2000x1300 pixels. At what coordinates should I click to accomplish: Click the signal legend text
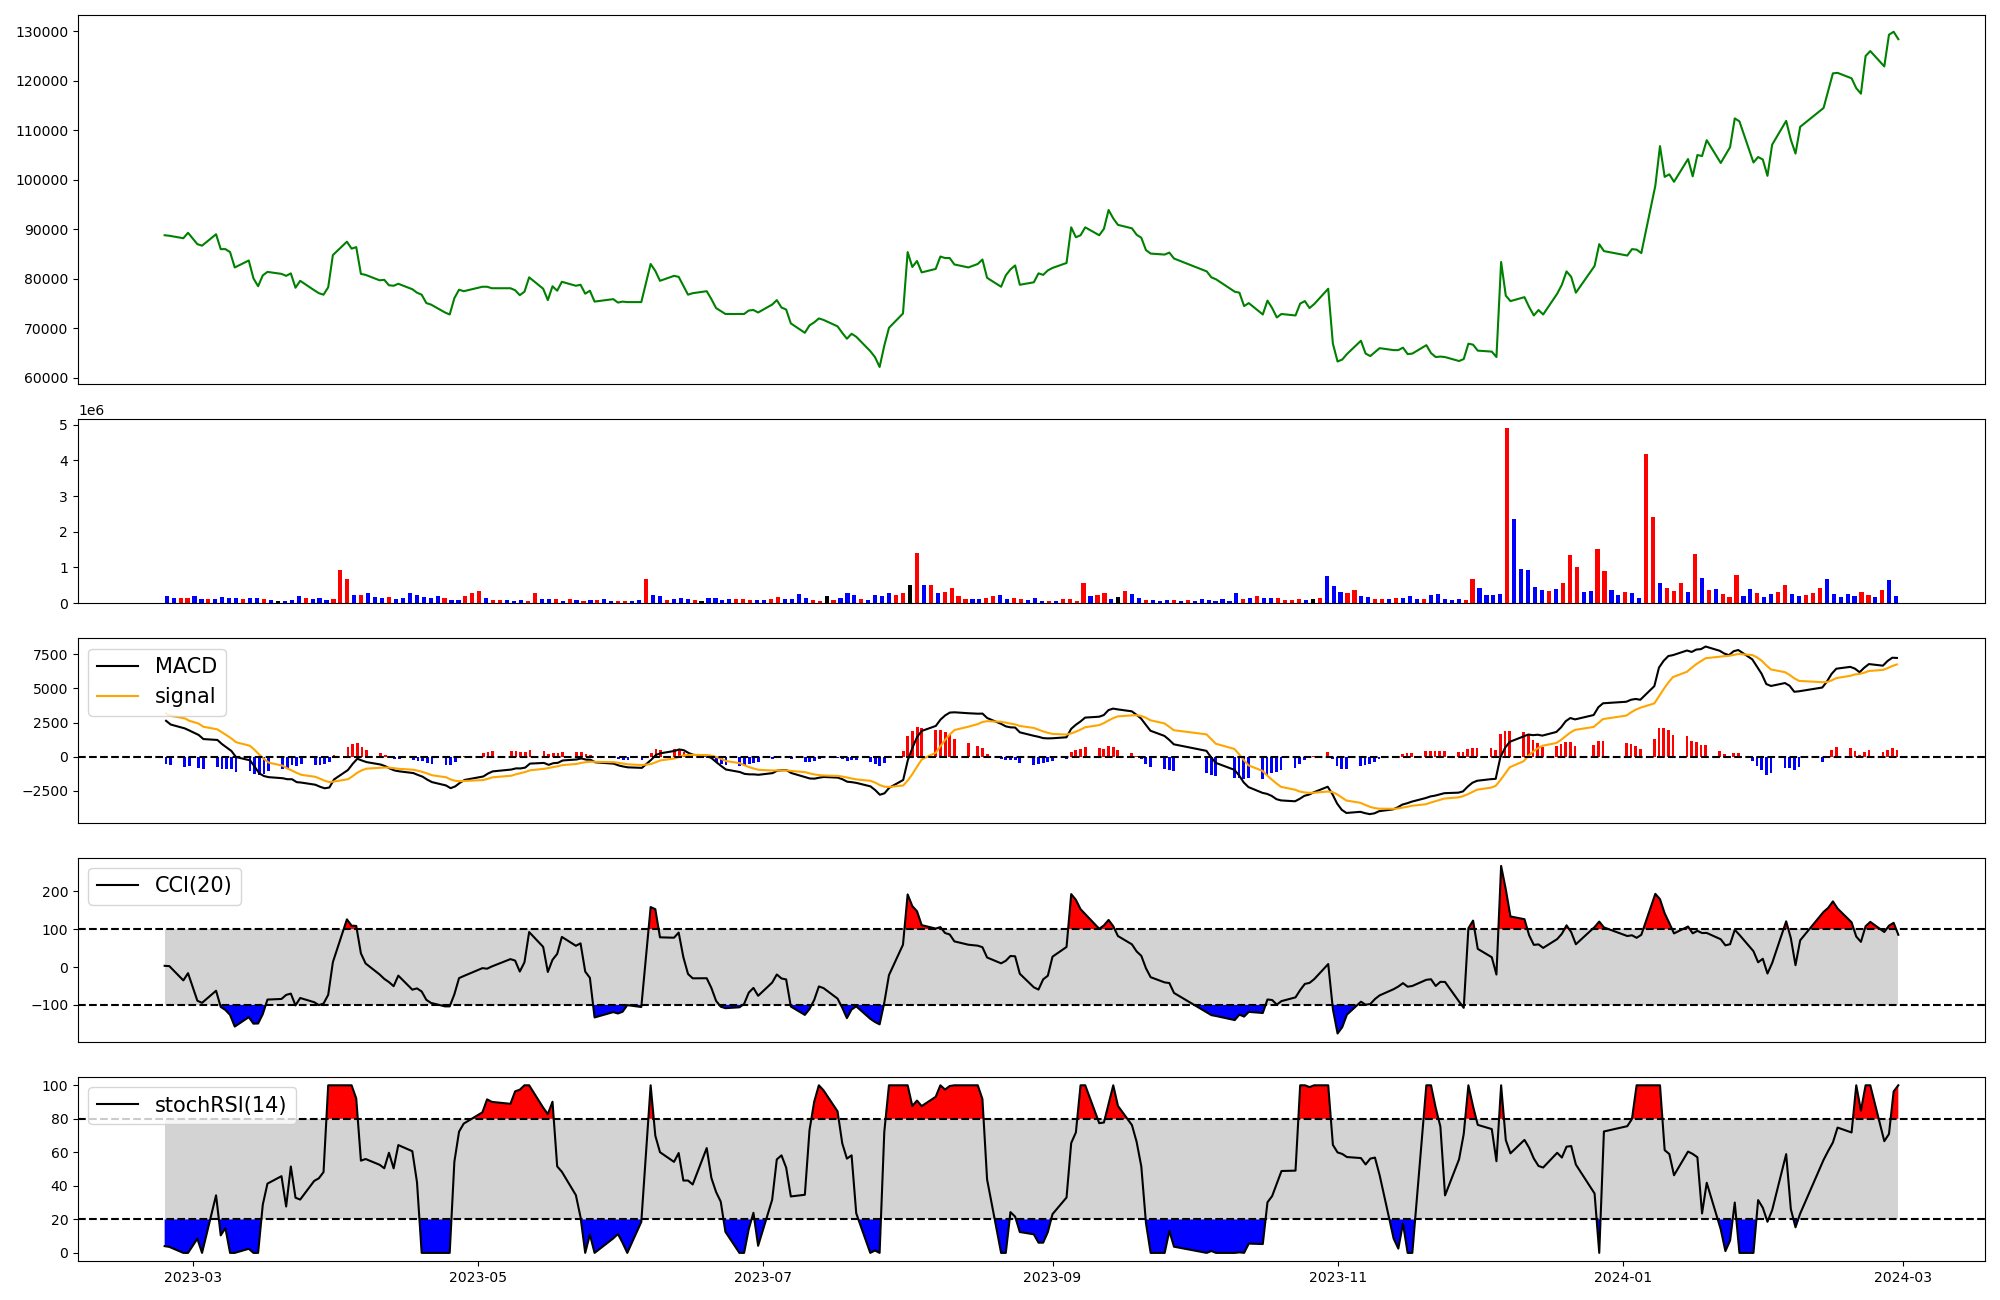185,696
